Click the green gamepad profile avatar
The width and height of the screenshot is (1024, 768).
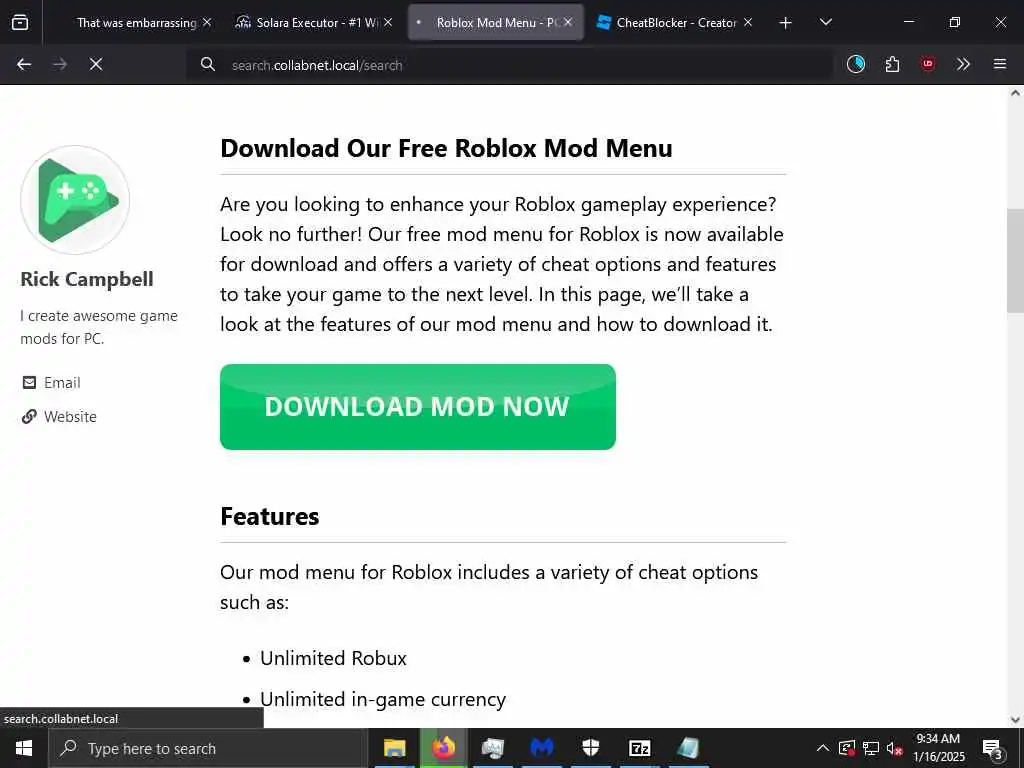click(75, 200)
